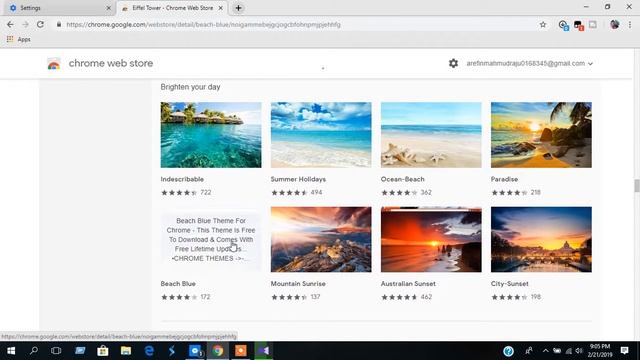The width and height of the screenshot is (640, 360).
Task: Click the chrome web store header title
Action: click(111, 63)
